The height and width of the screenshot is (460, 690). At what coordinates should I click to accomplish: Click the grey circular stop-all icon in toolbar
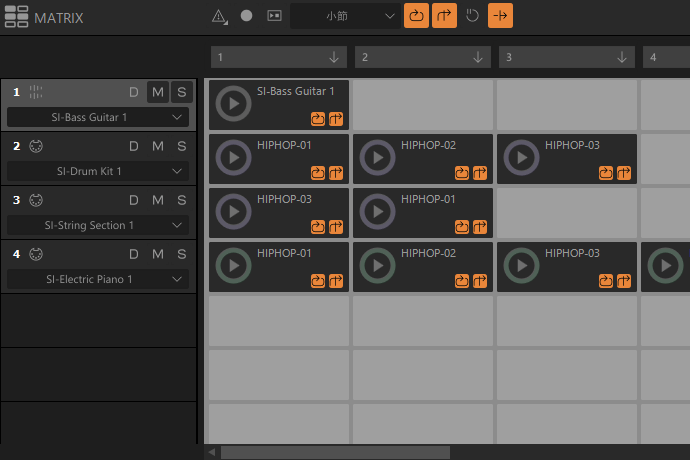click(x=473, y=16)
